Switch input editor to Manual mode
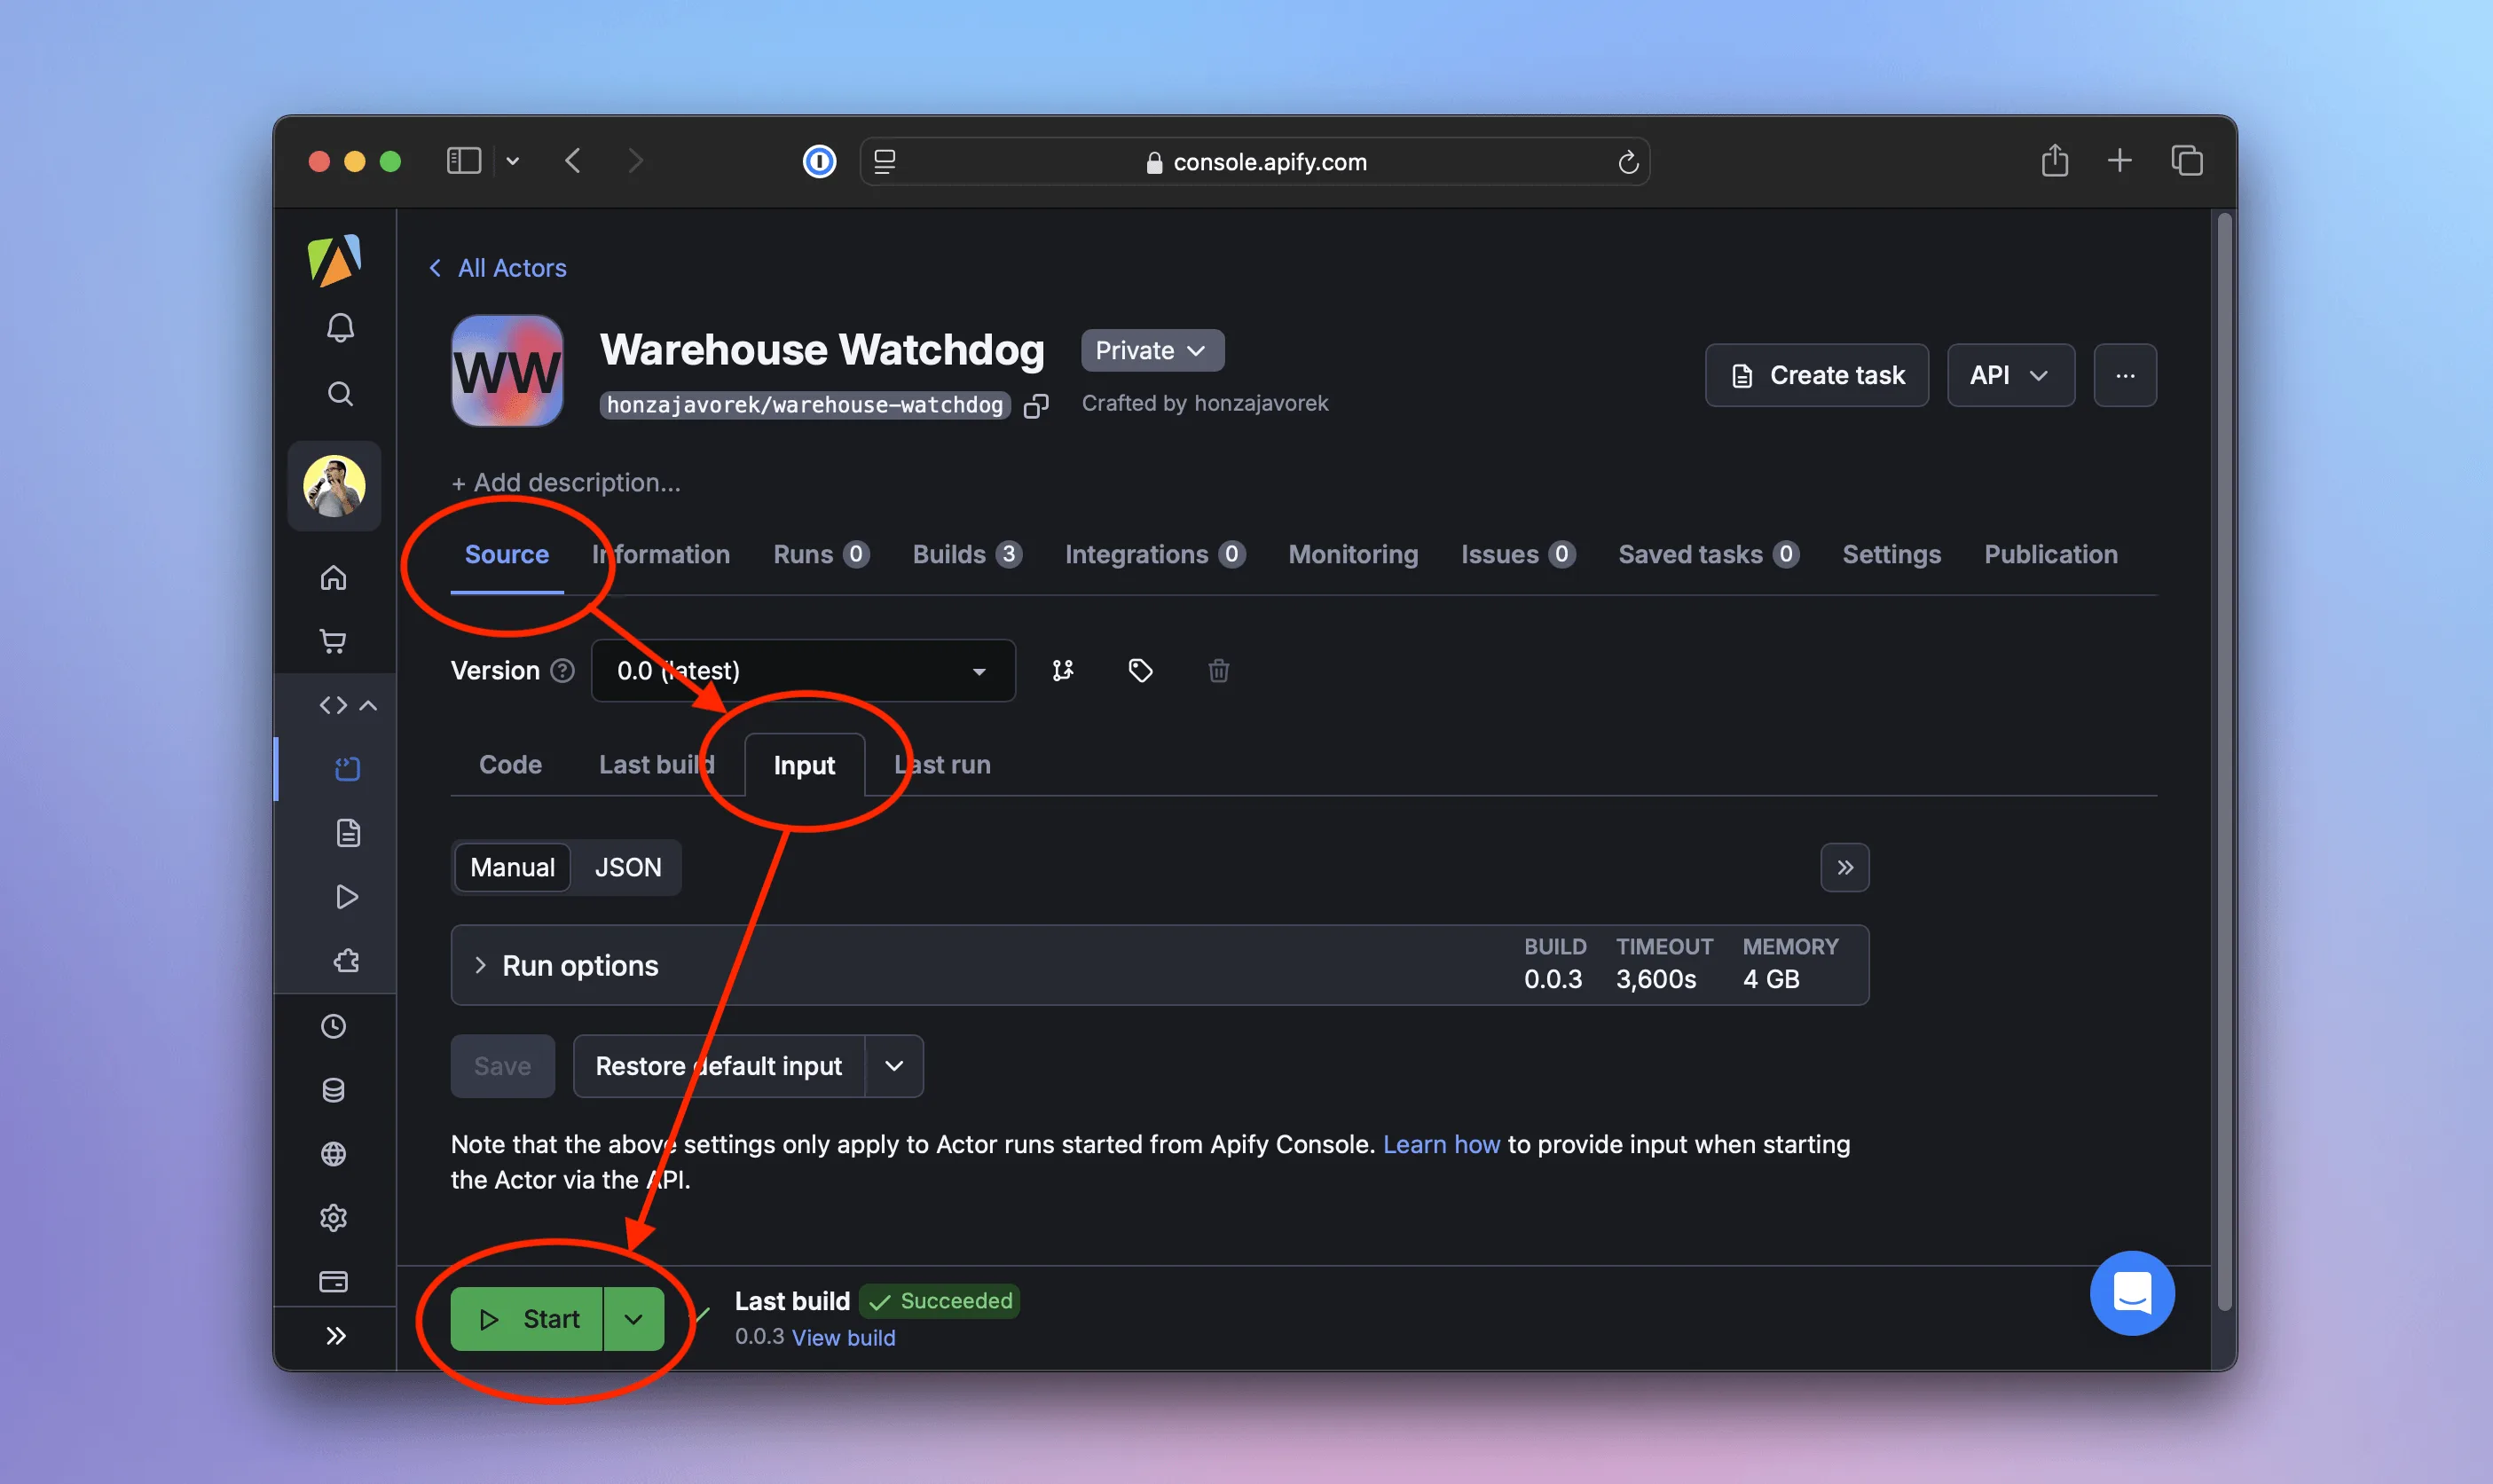This screenshot has width=2493, height=1484. pyautogui.click(x=512, y=867)
